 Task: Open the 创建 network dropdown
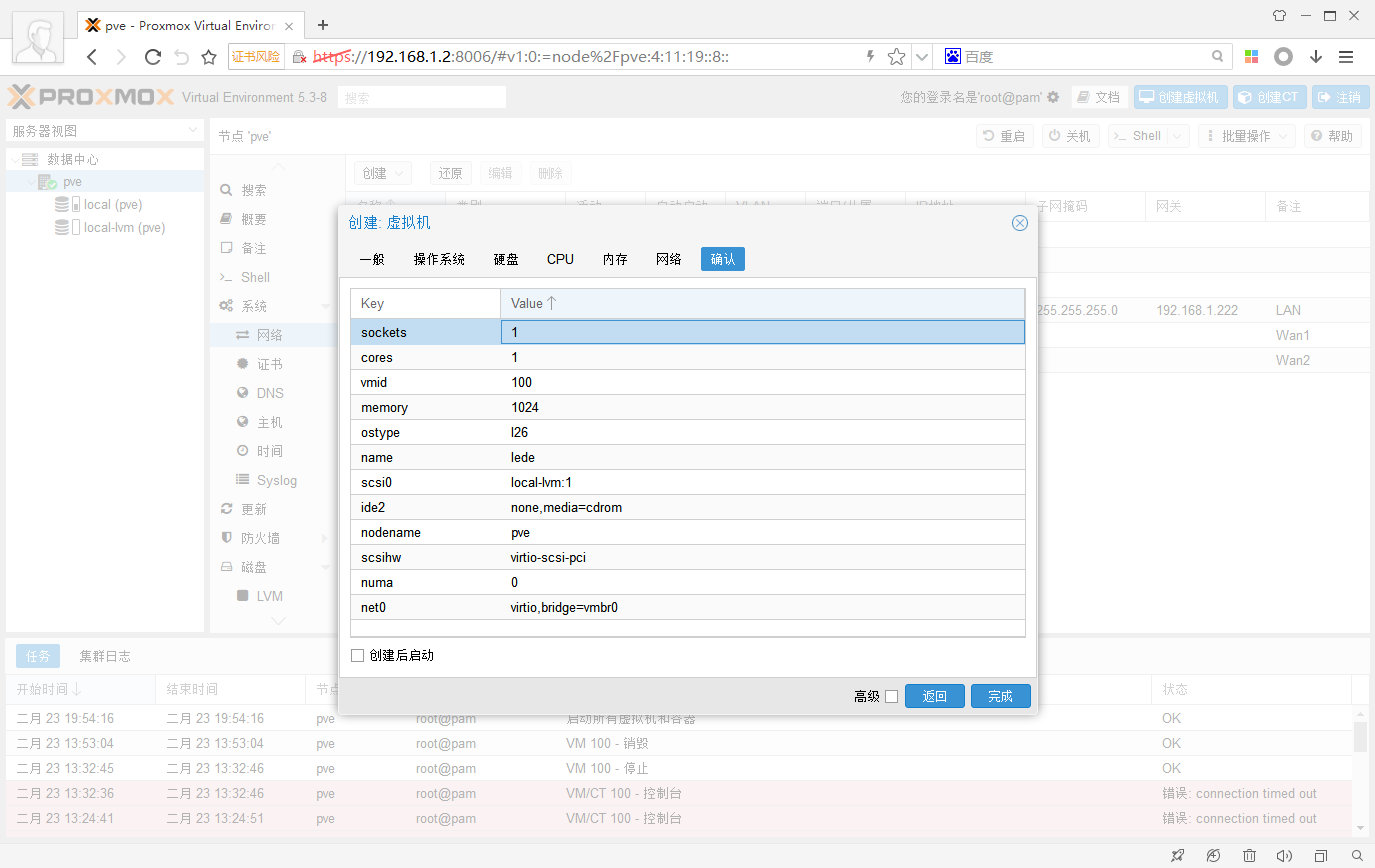coord(384,173)
